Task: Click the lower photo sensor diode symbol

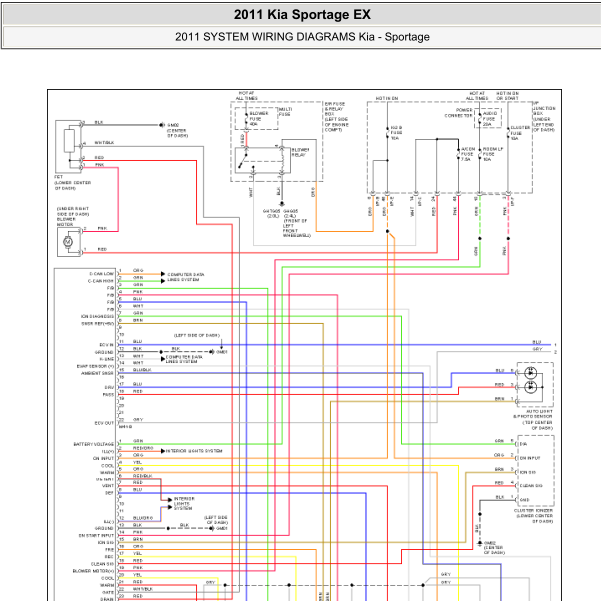Action: (530, 387)
